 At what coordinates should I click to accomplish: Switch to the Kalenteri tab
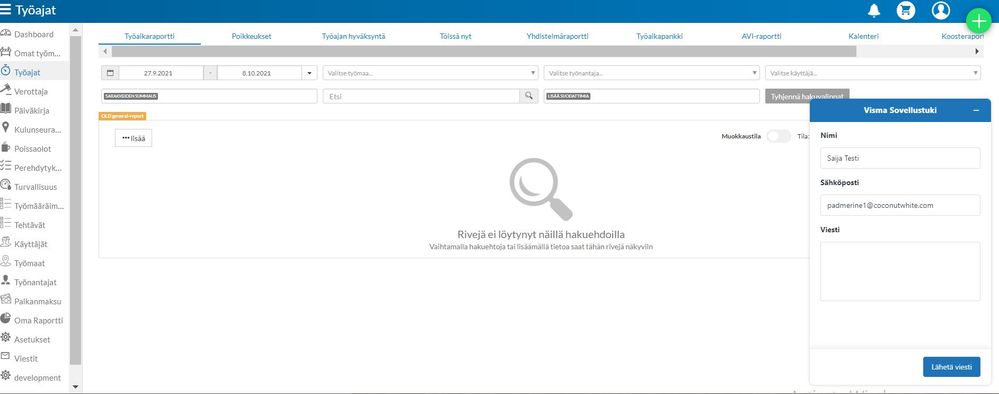(x=863, y=36)
